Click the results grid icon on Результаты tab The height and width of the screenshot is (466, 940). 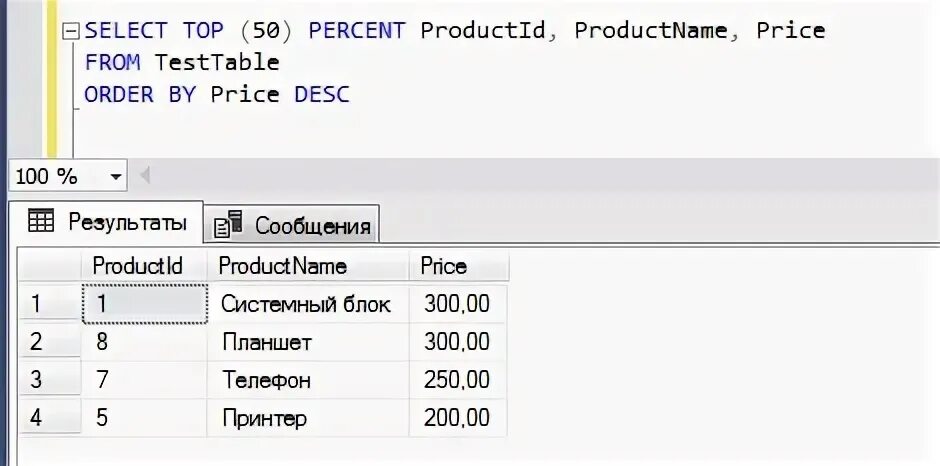click(41, 222)
